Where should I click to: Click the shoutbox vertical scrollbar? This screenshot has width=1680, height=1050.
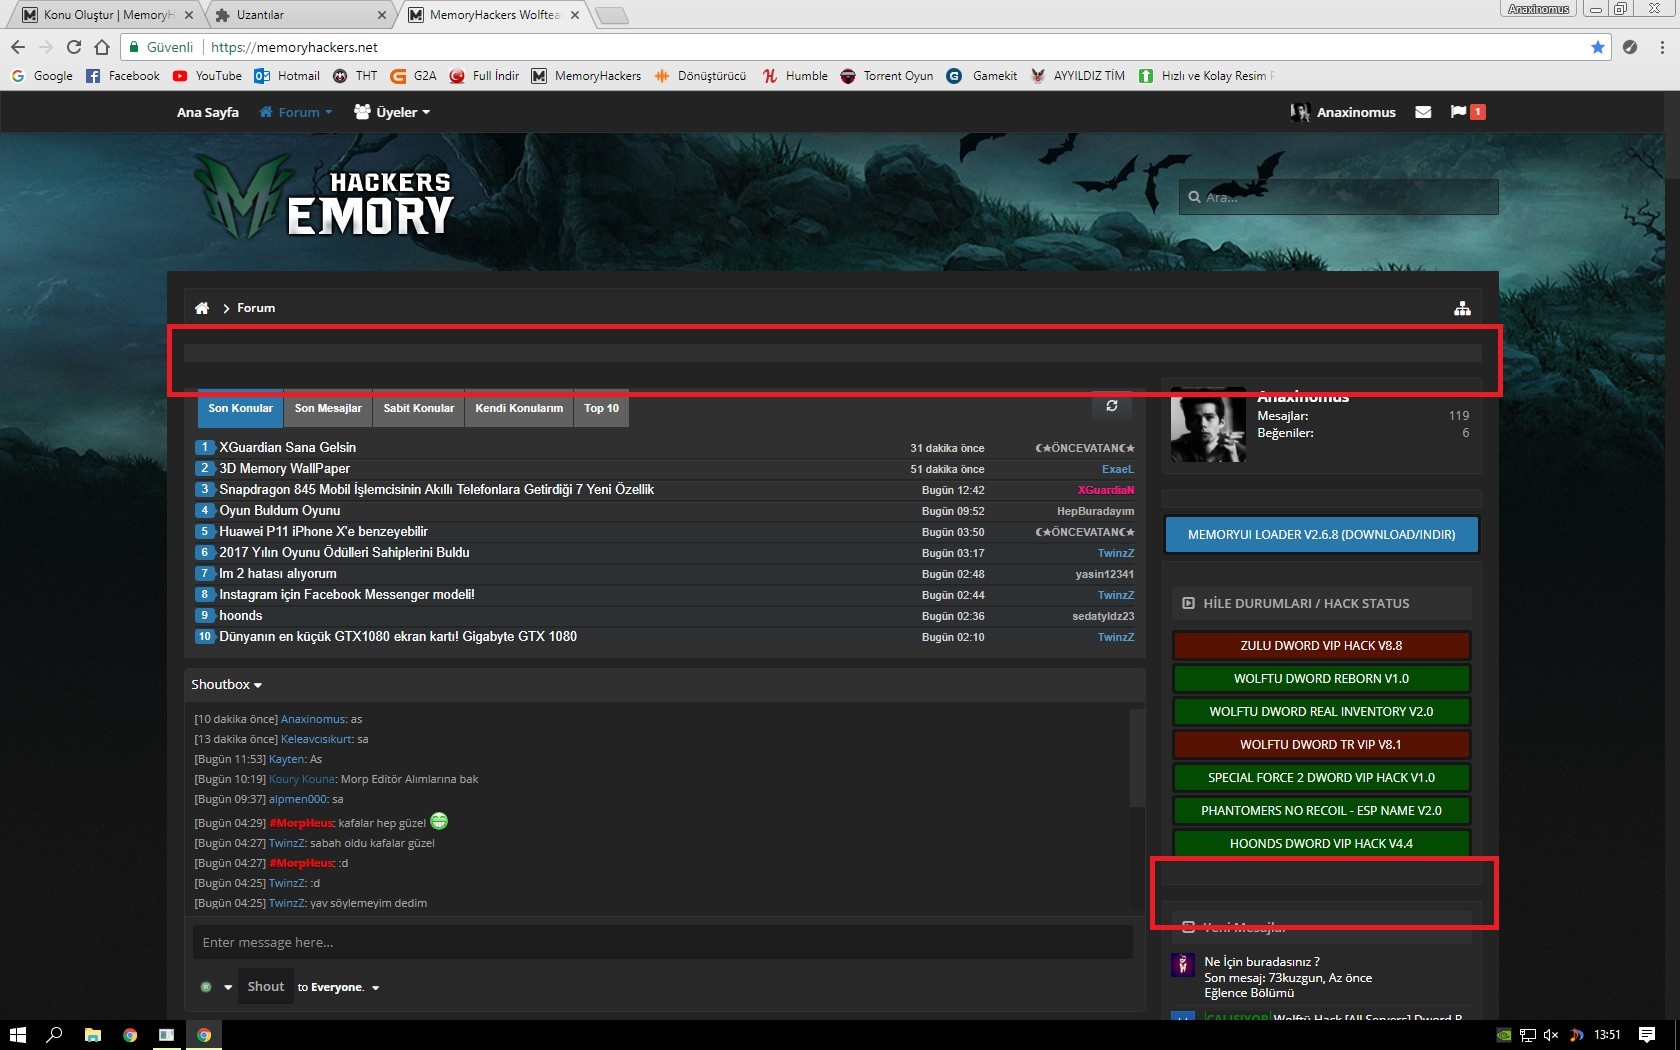point(1137,758)
